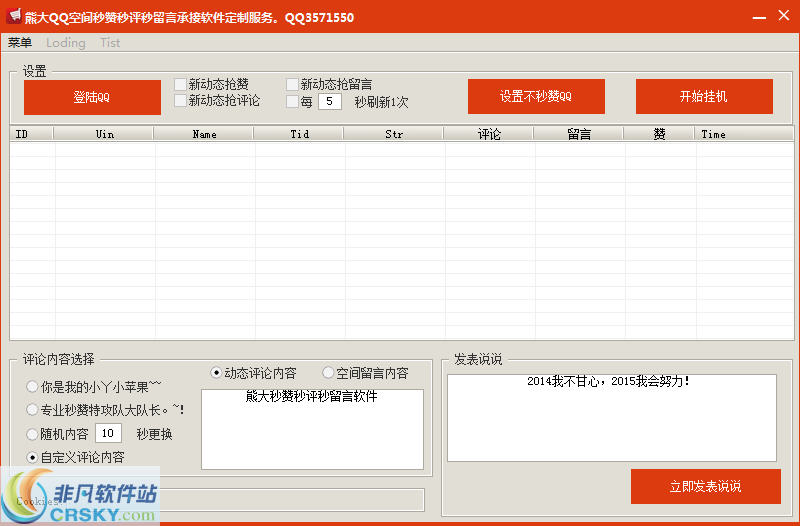Click the 秒更换 interval field showing 10
800x526 pixels.
[x=109, y=434]
